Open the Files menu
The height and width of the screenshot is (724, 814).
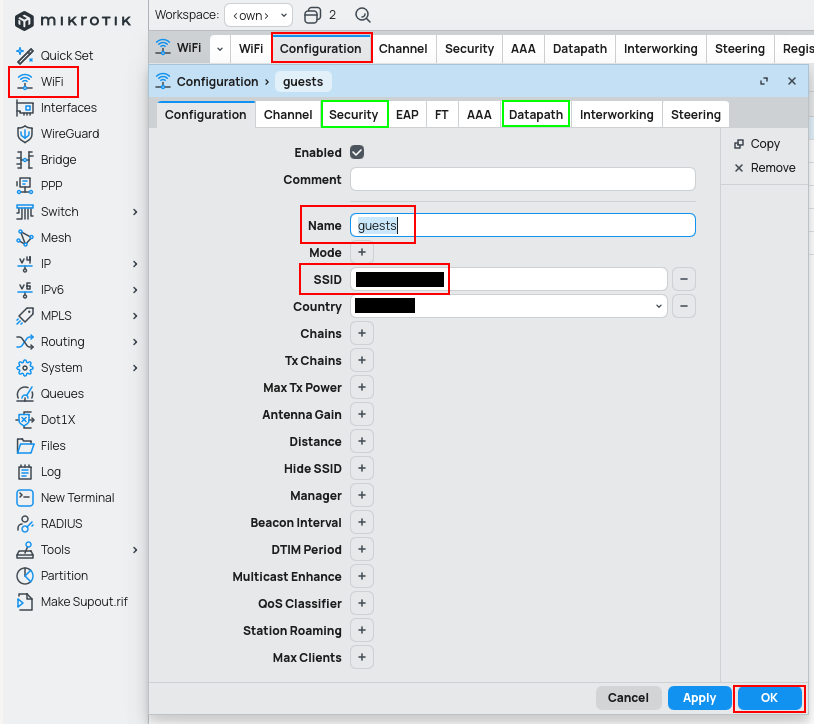click(40, 445)
